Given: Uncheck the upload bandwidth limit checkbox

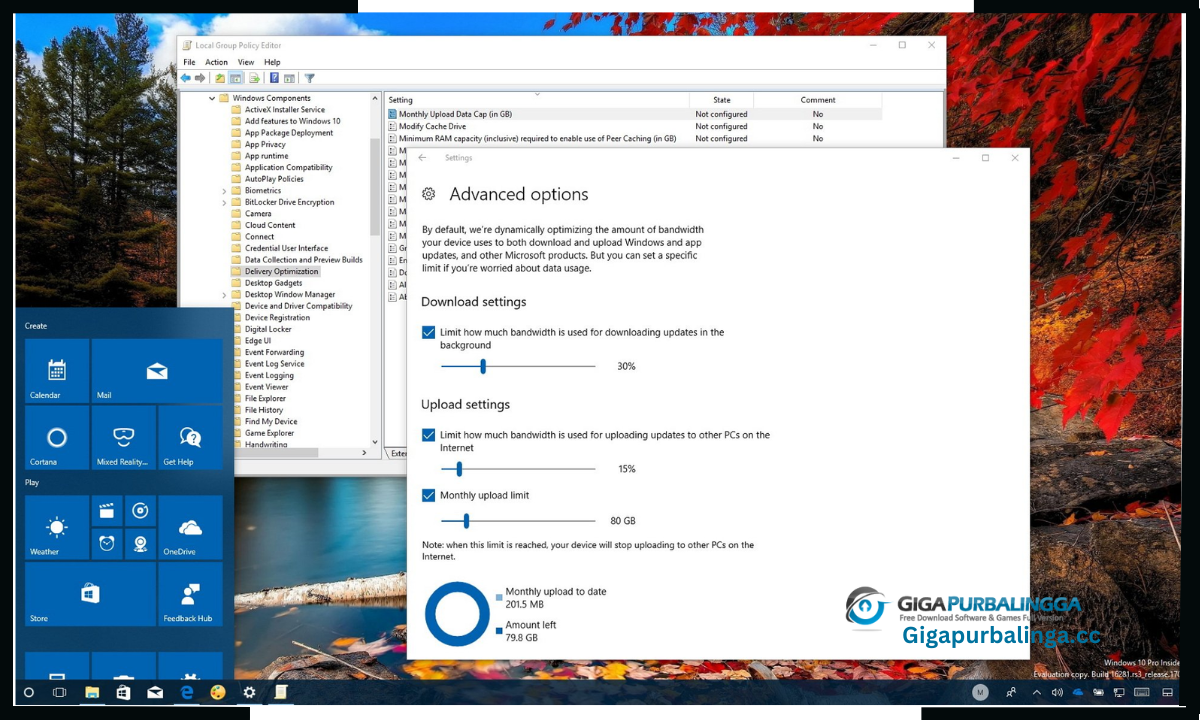Looking at the screenshot, I should (428, 435).
